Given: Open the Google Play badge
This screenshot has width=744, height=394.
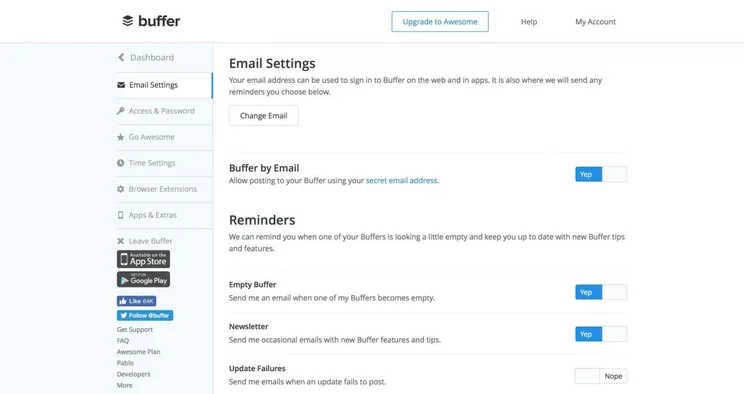Looking at the screenshot, I should [x=143, y=280].
